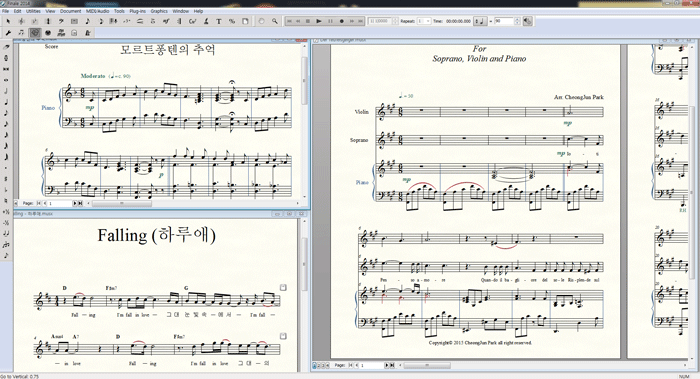Image resolution: width=700 pixels, height=379 pixels.
Task: Choose whole note duration in side palette
Action: pos(6,80)
